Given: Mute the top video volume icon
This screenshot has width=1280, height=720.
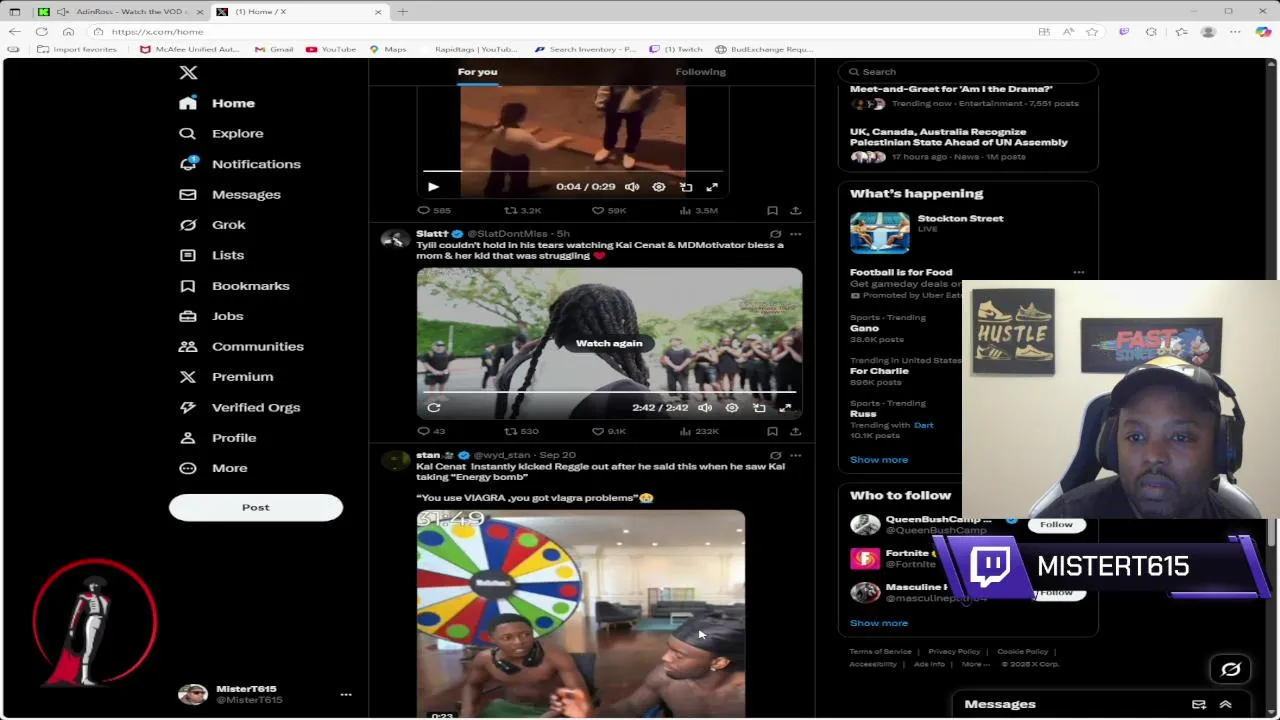Looking at the screenshot, I should [632, 187].
